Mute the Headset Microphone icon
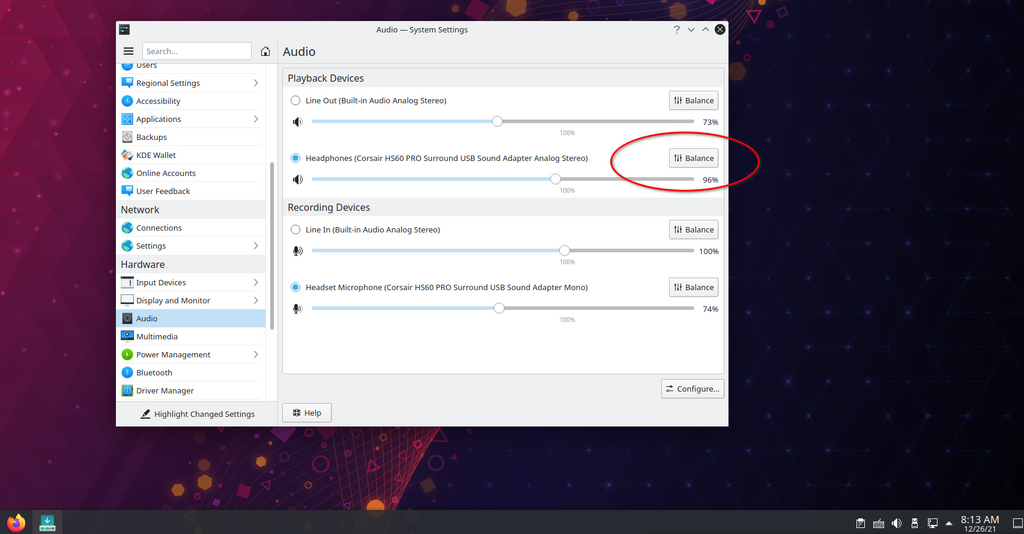This screenshot has height=534, width=1024. 297,309
